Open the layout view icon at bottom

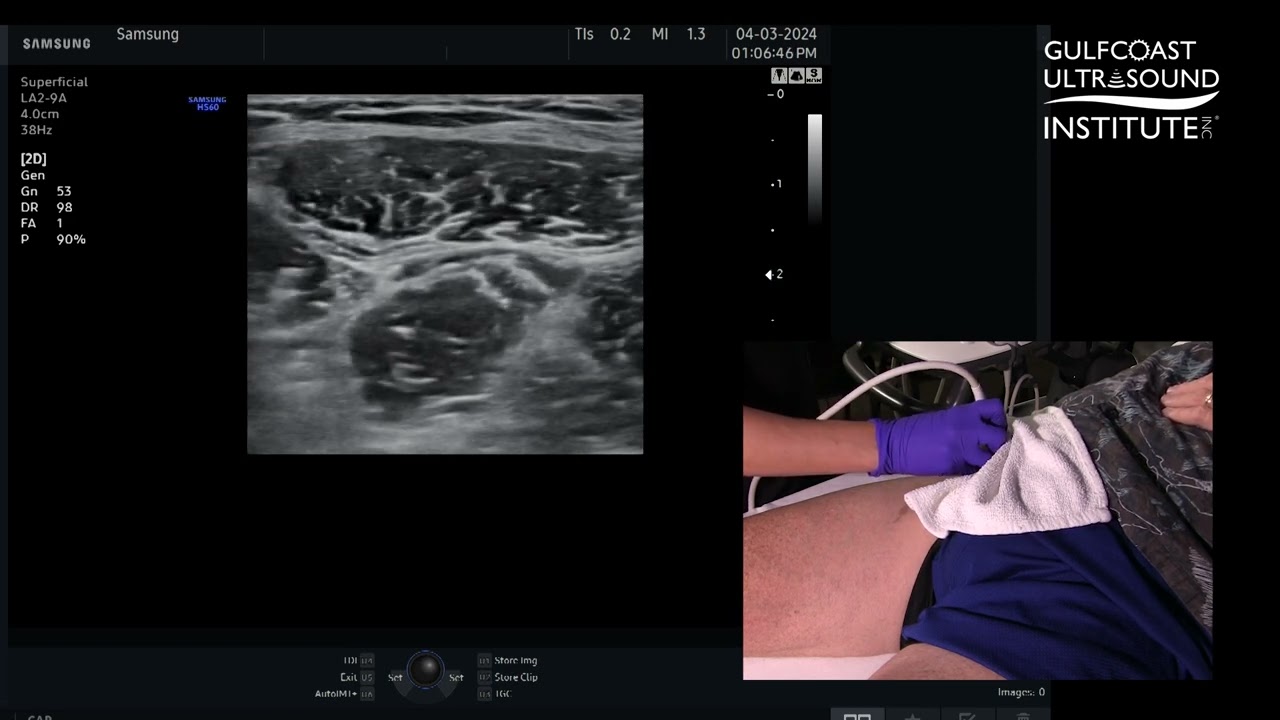pyautogui.click(x=857, y=715)
